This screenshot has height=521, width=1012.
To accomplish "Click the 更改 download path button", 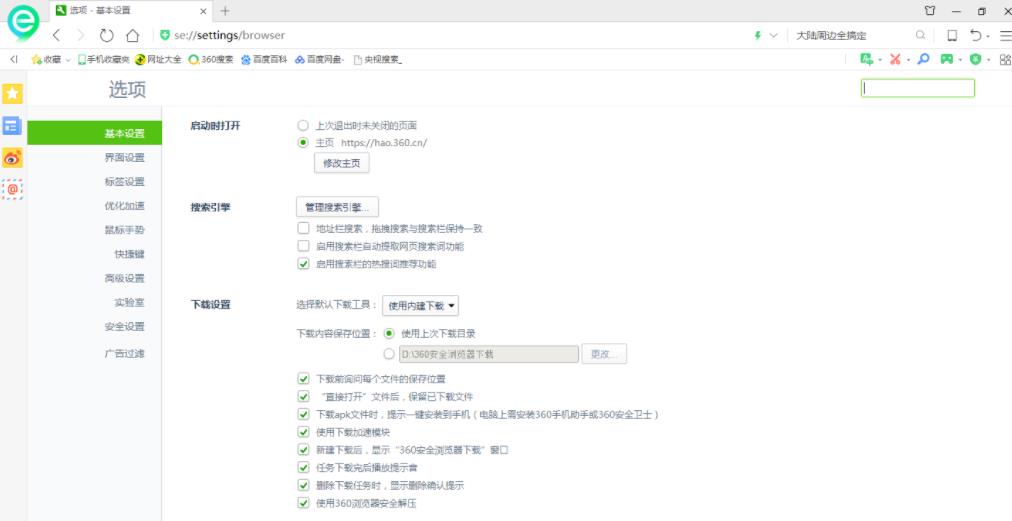I will pos(604,354).
